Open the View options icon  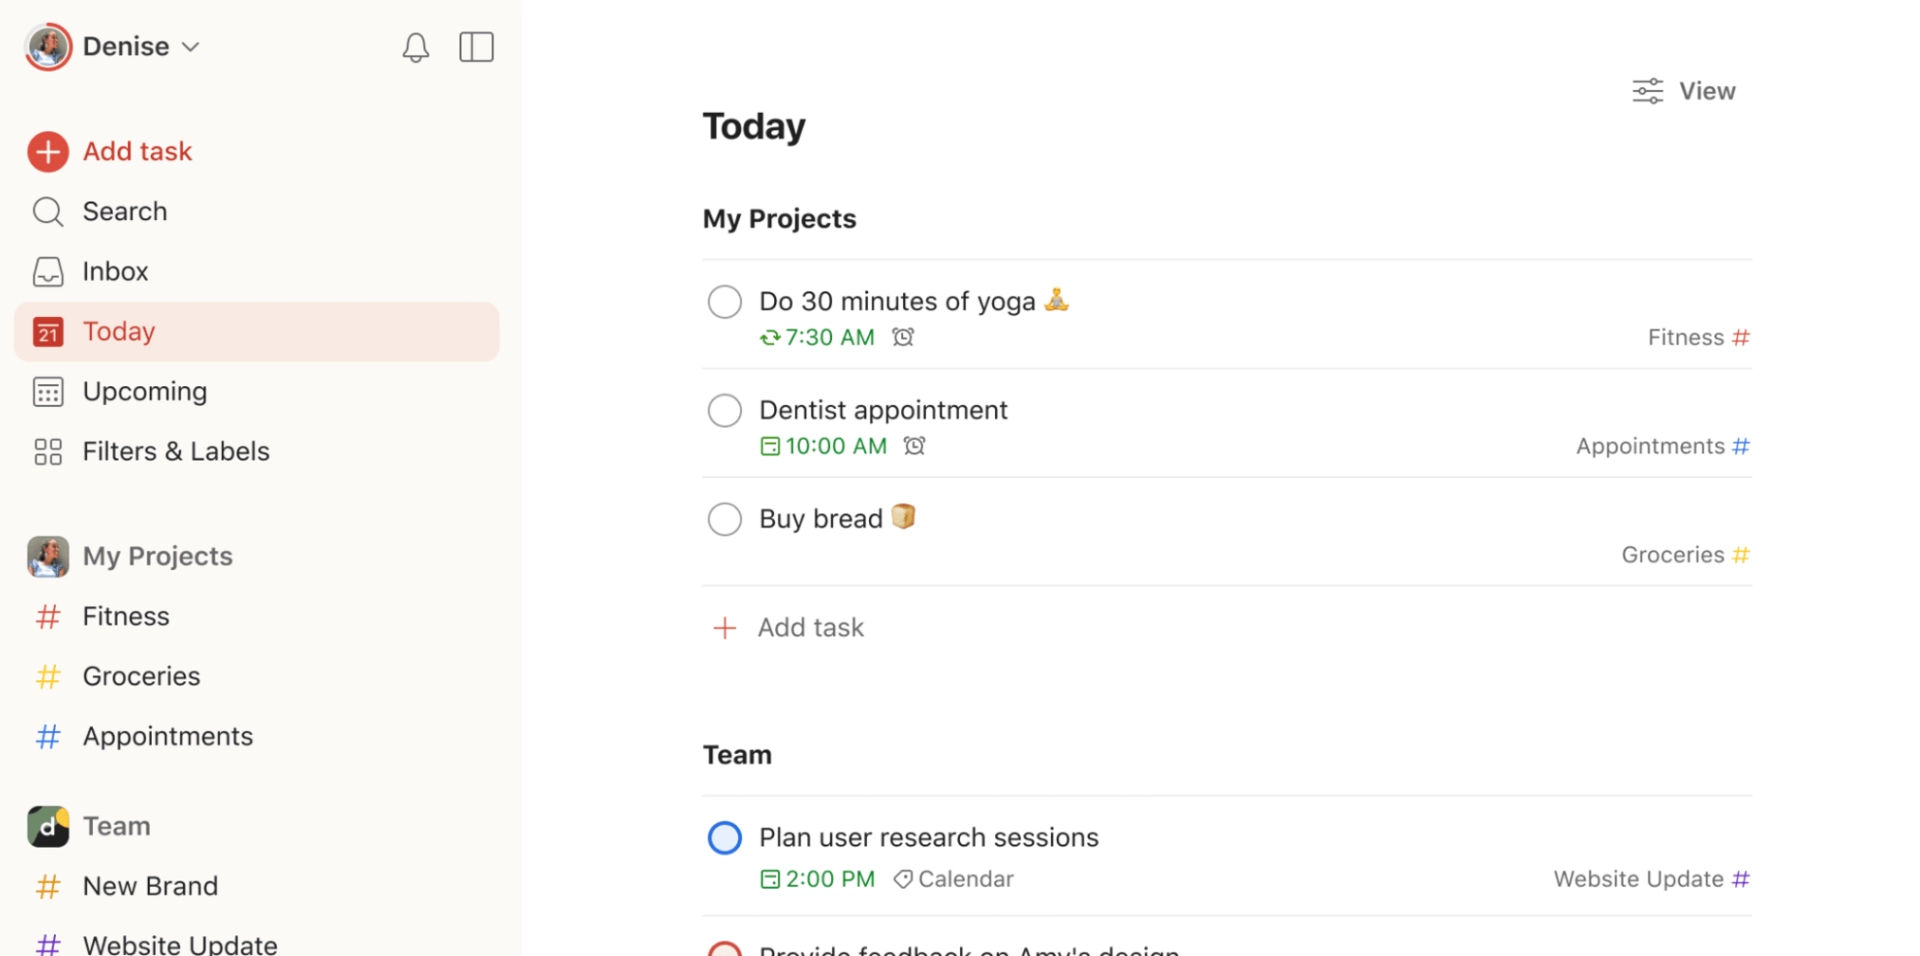(1647, 90)
